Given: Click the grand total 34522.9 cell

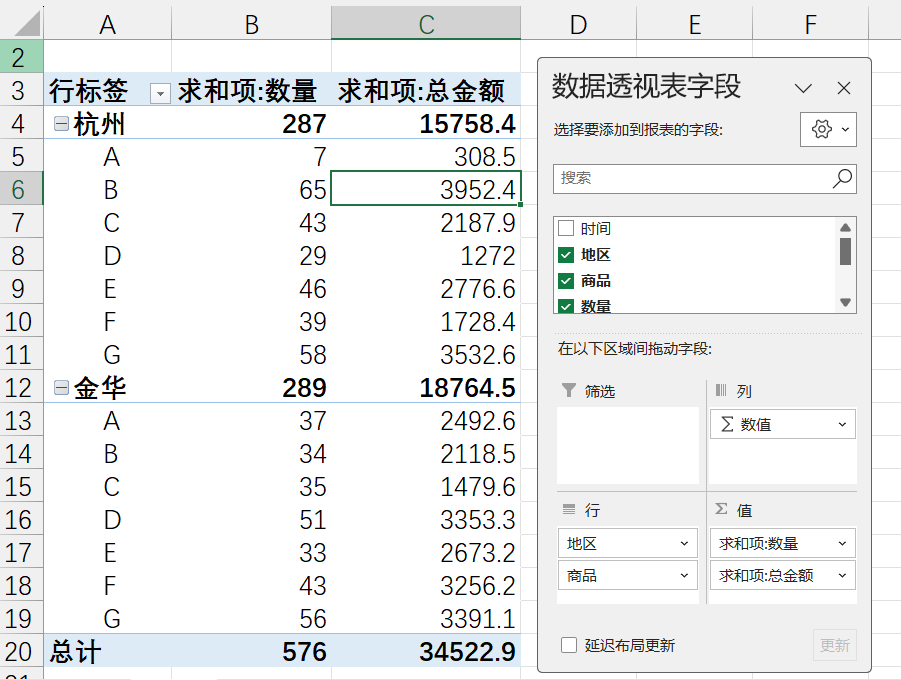Looking at the screenshot, I should (x=426, y=652).
